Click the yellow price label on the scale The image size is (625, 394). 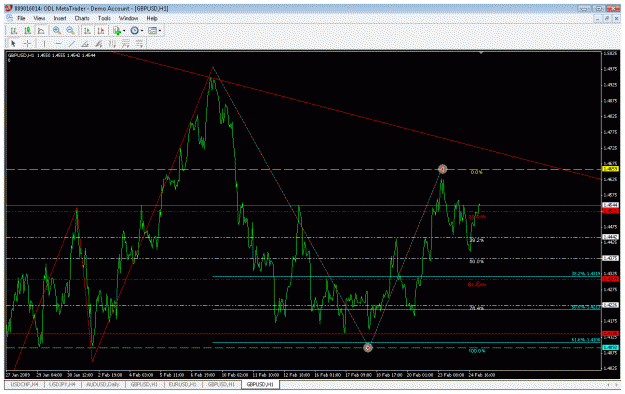click(610, 169)
